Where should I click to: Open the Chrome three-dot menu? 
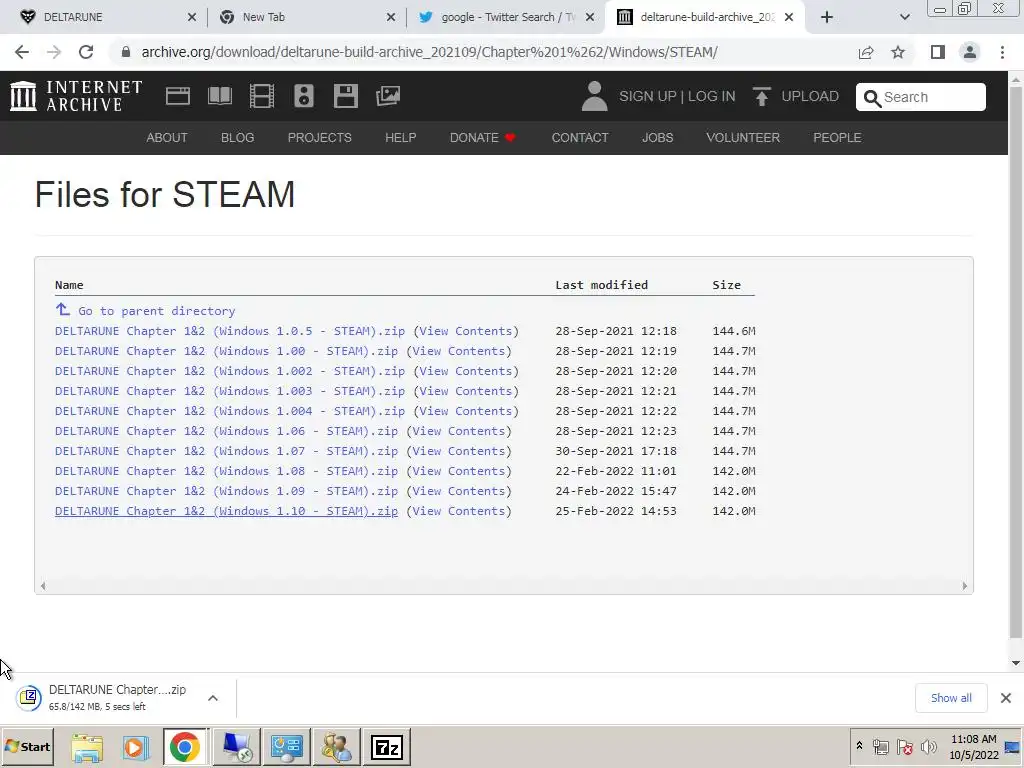pos(1002,52)
